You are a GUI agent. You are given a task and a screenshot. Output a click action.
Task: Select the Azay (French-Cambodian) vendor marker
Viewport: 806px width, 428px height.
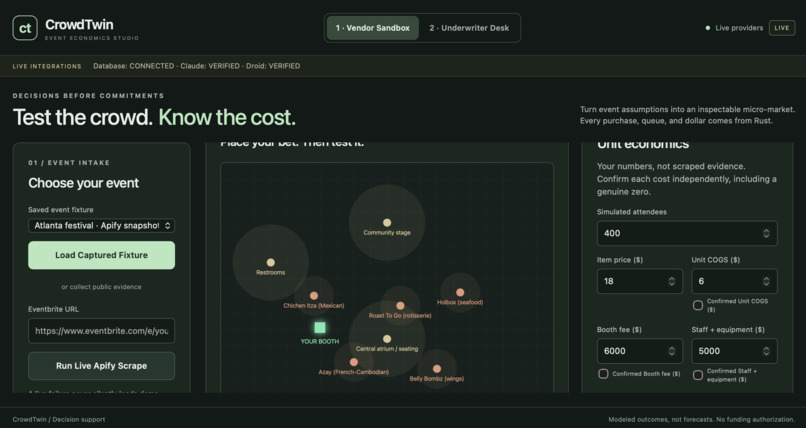(353, 362)
